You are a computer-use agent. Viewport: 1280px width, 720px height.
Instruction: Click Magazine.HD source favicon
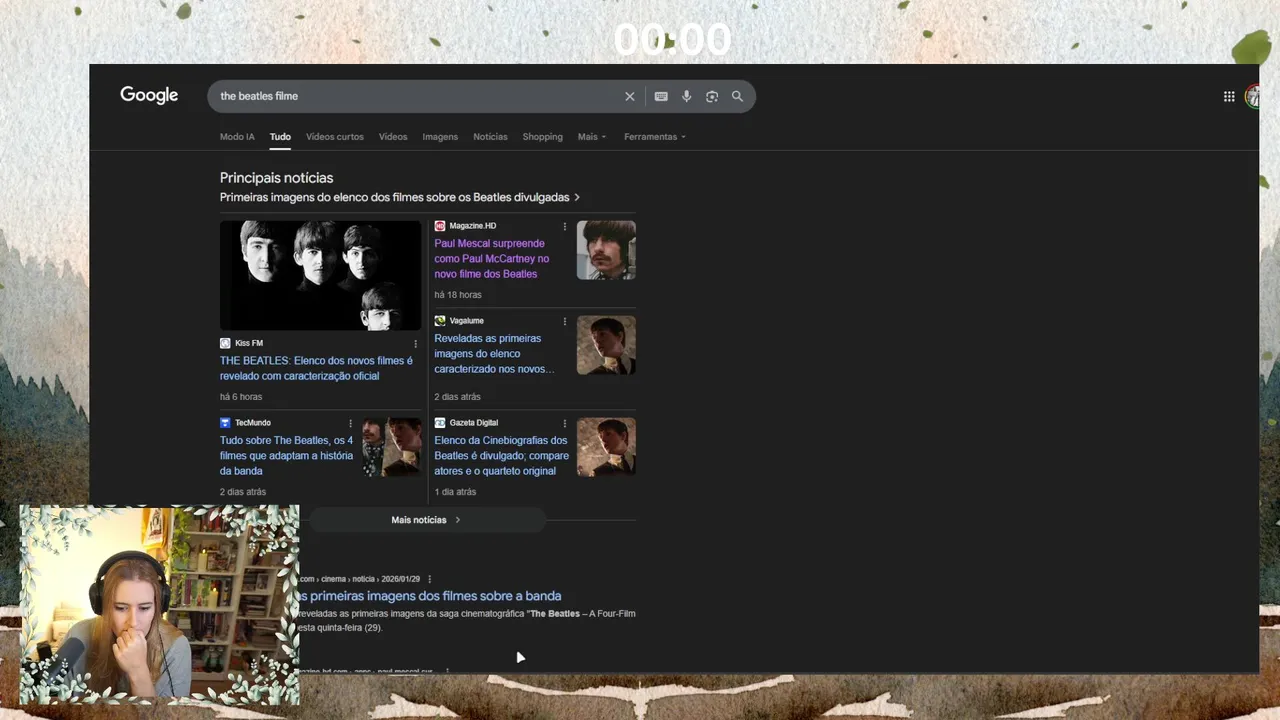(440, 226)
